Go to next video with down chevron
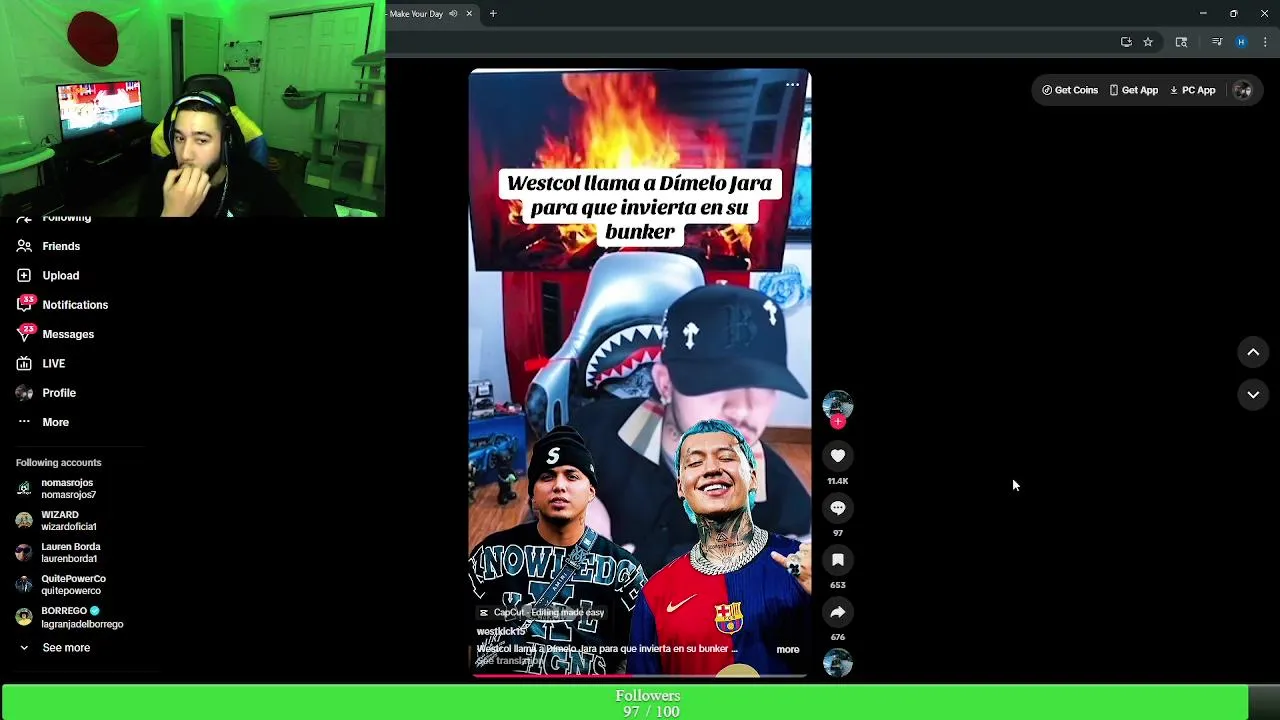 tap(1253, 395)
